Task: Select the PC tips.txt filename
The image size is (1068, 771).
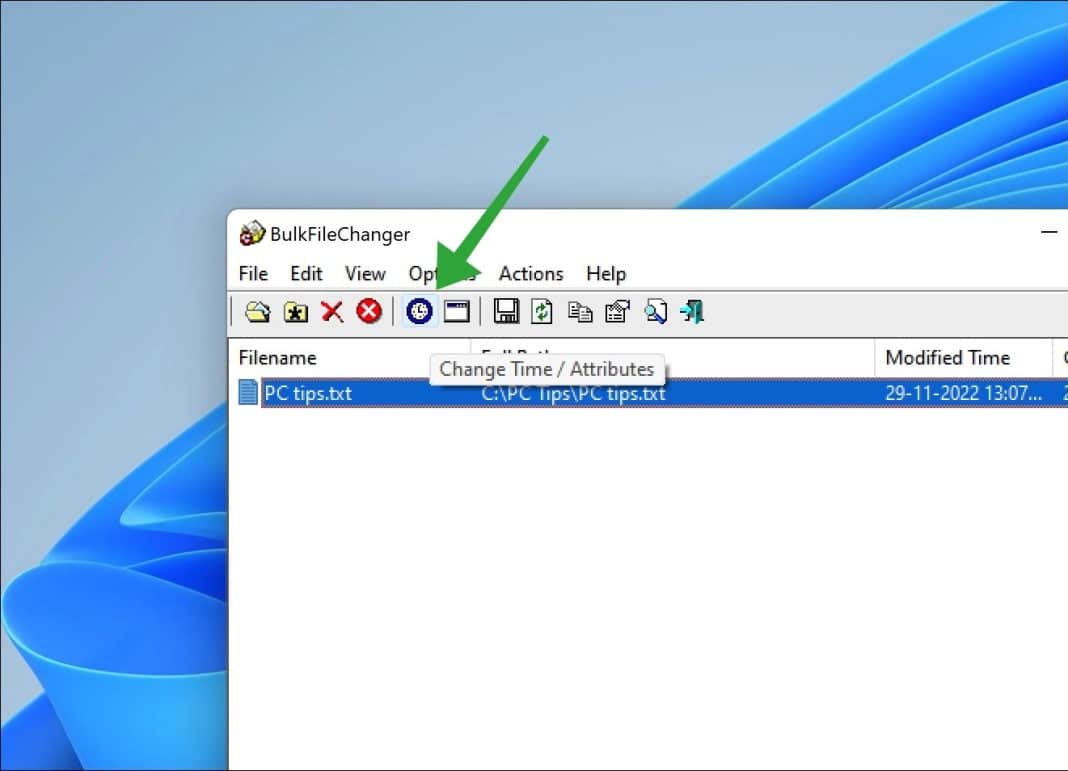Action: [308, 393]
